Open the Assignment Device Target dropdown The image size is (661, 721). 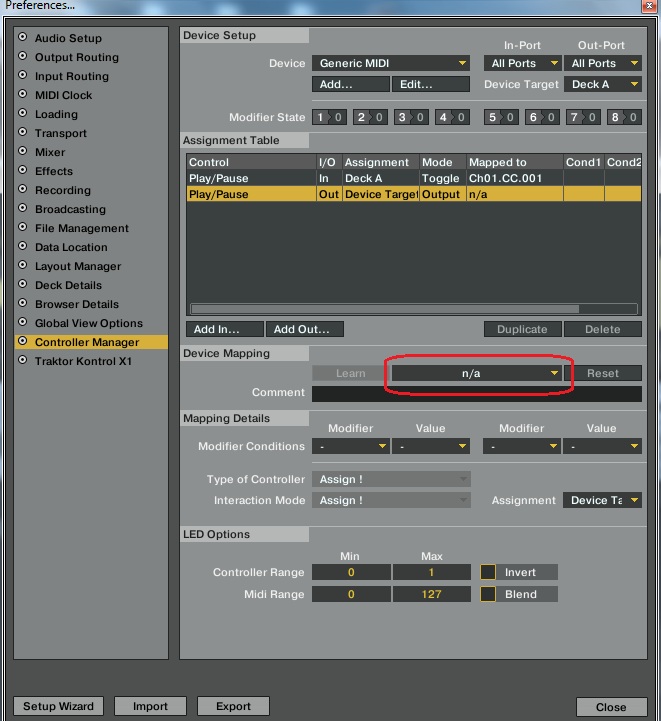click(602, 500)
